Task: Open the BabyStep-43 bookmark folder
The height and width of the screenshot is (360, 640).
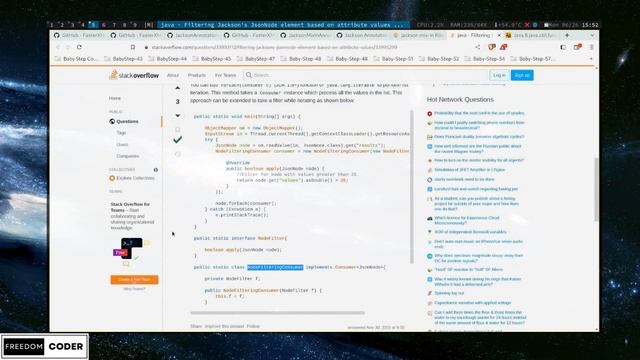Action: [x=123, y=59]
